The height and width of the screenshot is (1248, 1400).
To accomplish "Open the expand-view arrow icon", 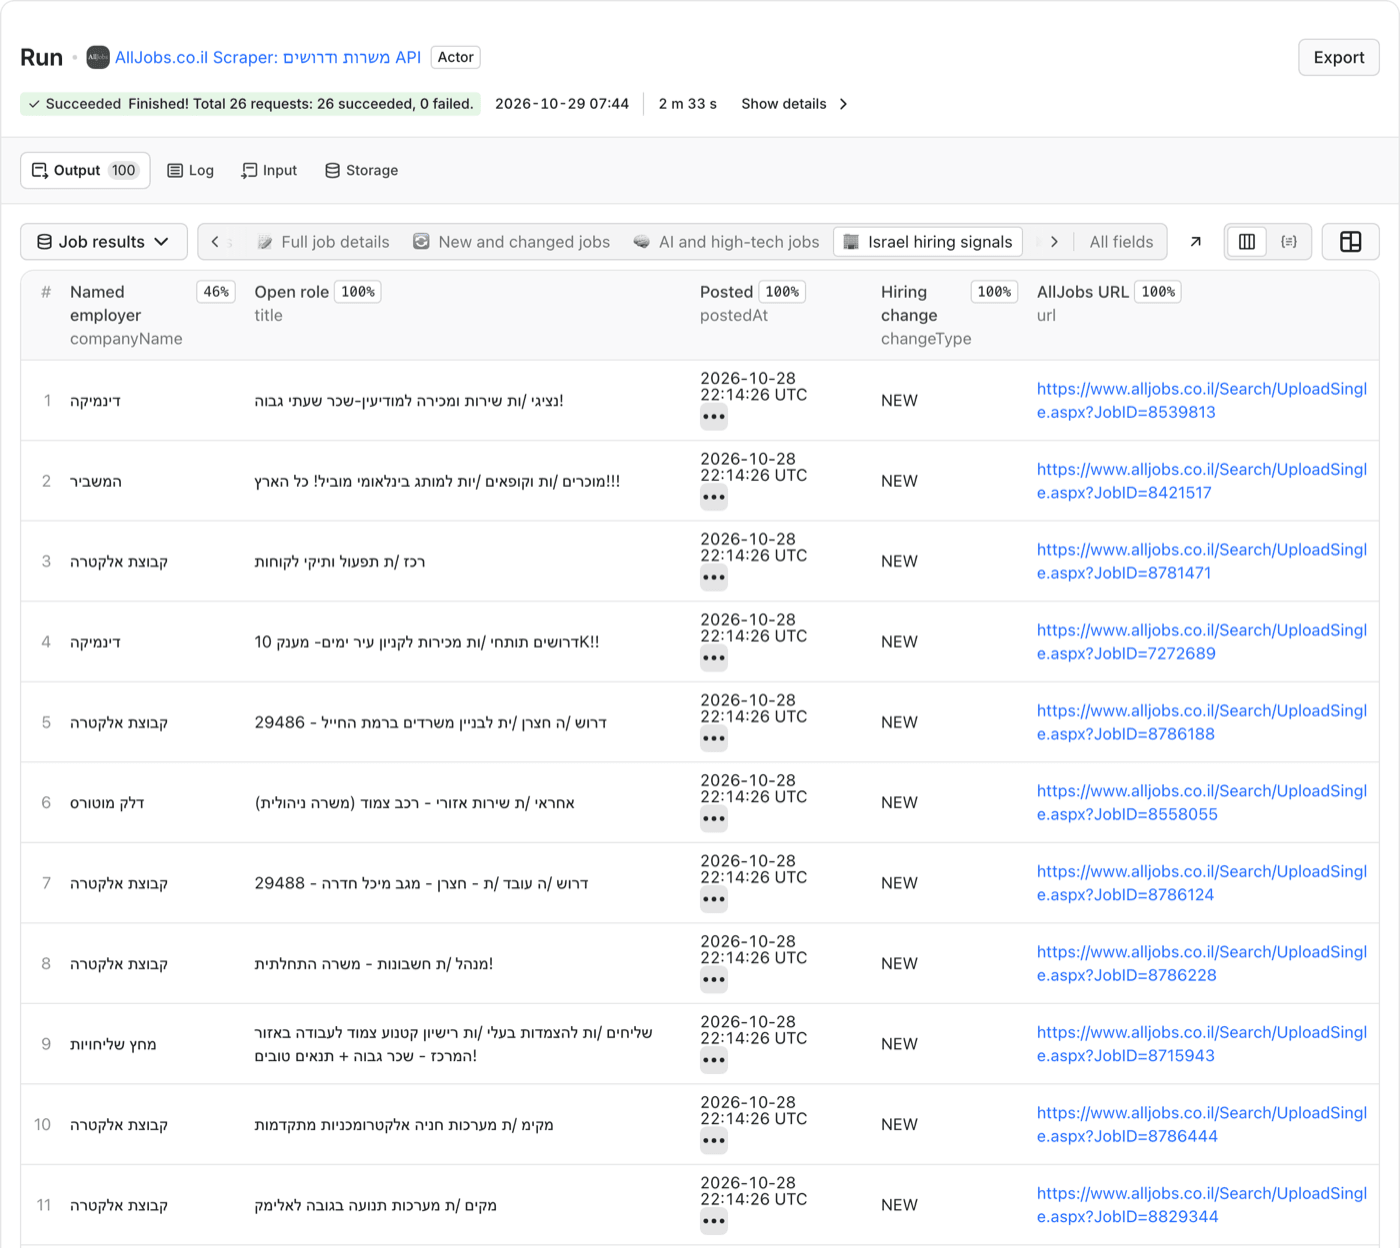I will click(1195, 242).
